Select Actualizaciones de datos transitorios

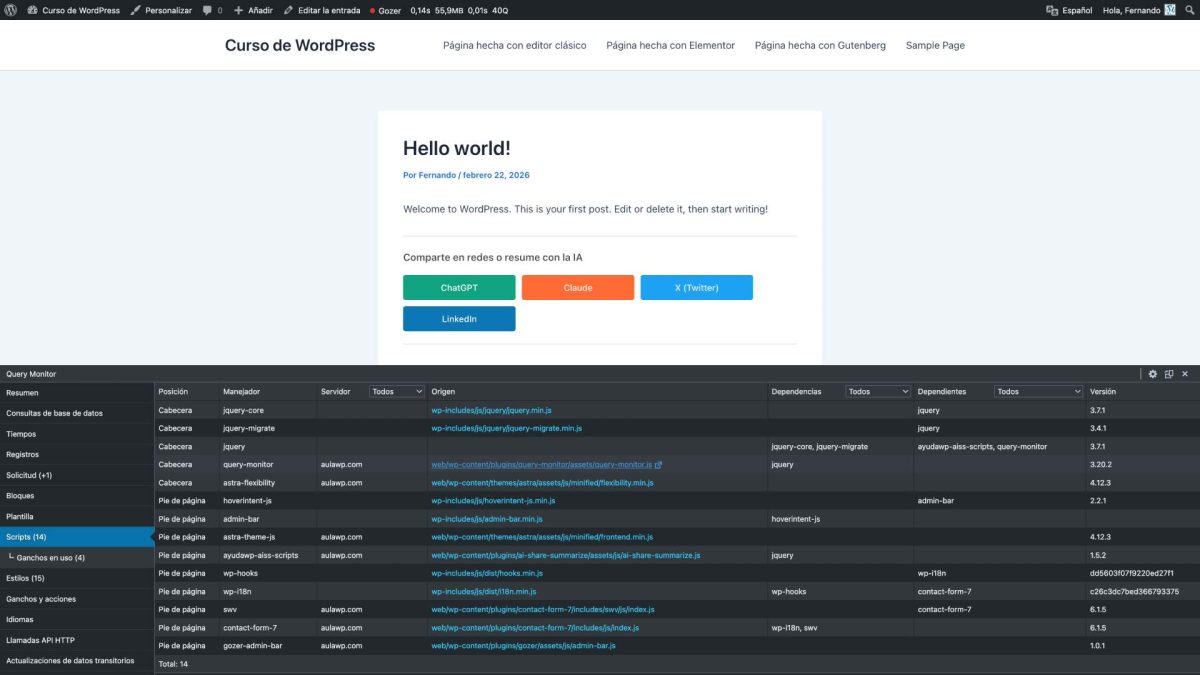tap(77, 660)
